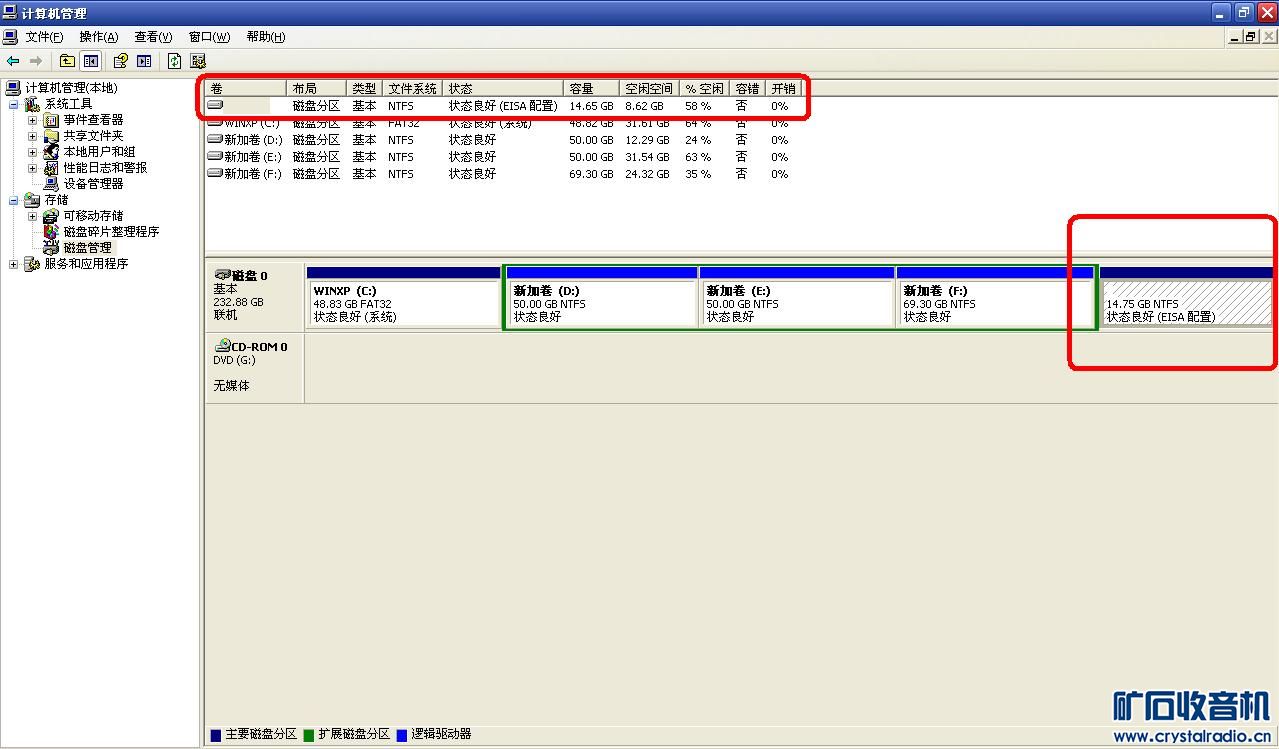Select the 新加卷 (F:) 69.30 GB partition block
Screen dimensions: 1279x749
(995, 297)
